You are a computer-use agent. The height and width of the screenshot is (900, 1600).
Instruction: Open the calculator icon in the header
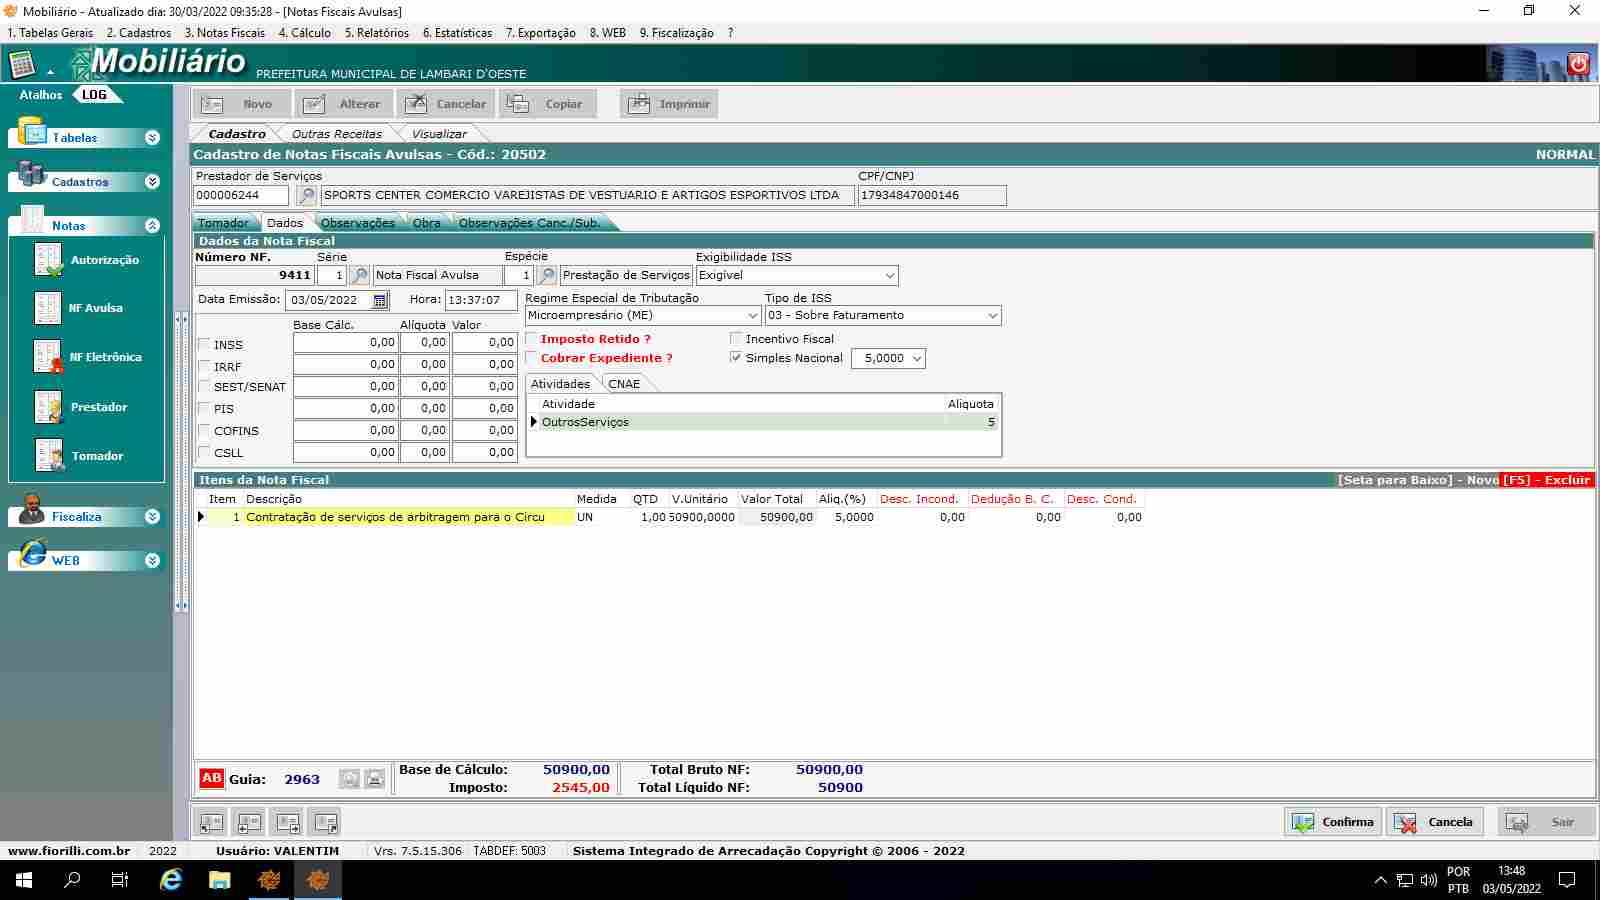pyautogui.click(x=22, y=65)
